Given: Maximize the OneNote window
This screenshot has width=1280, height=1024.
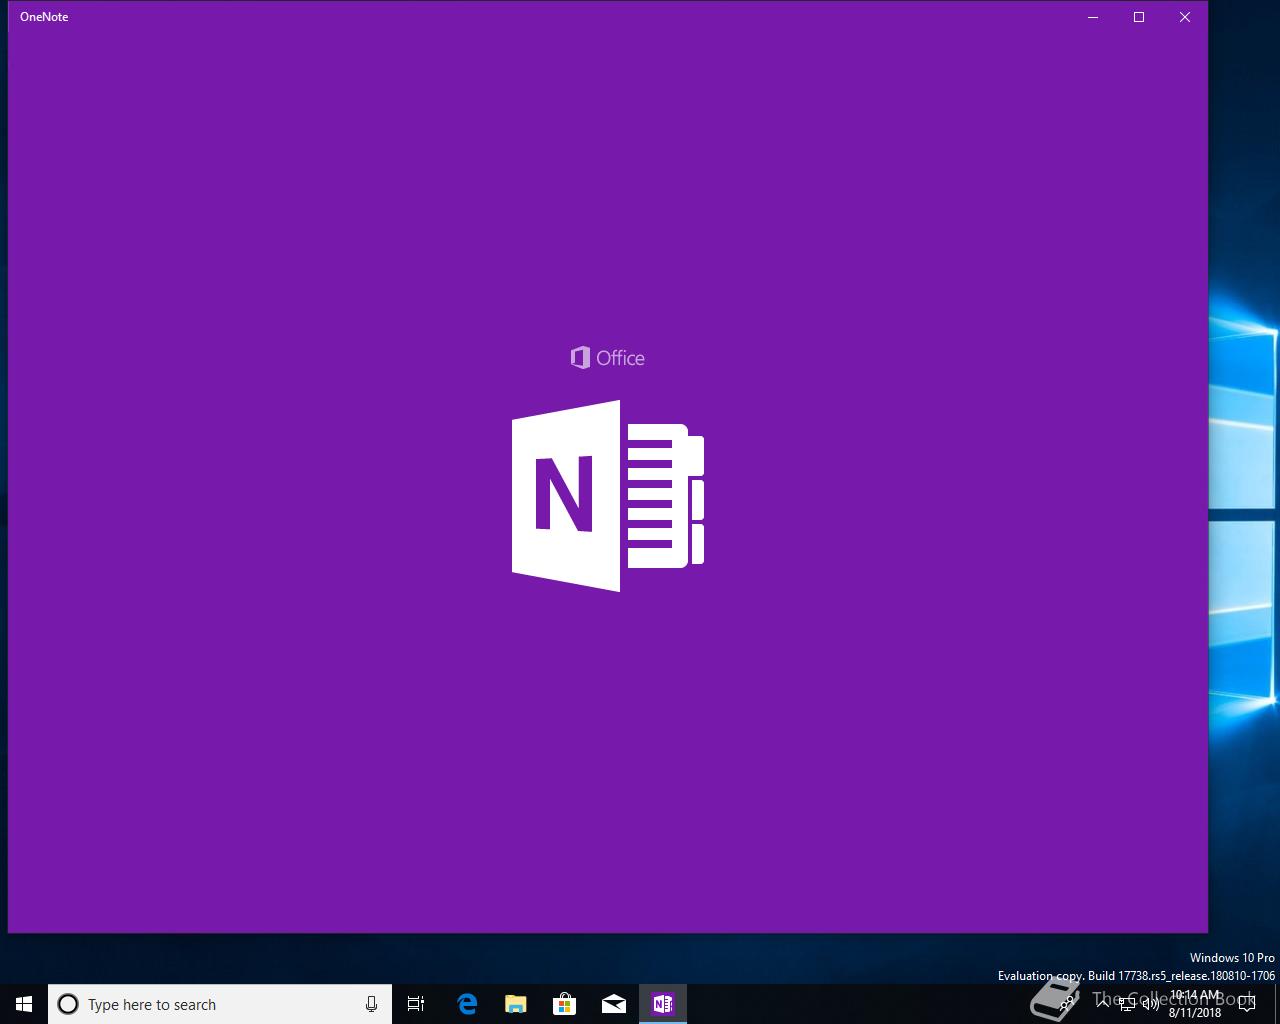Looking at the screenshot, I should click(1139, 17).
